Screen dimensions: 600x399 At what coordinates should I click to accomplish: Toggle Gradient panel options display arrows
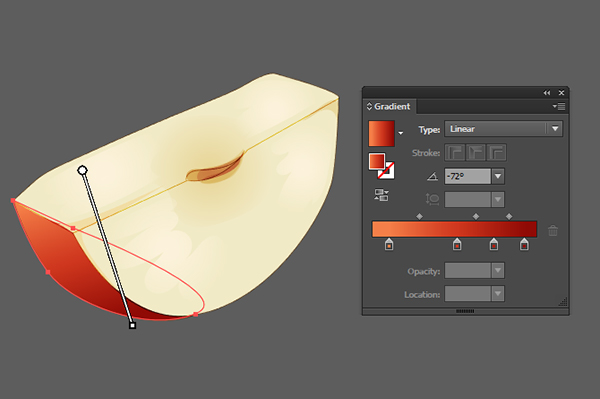pos(369,106)
